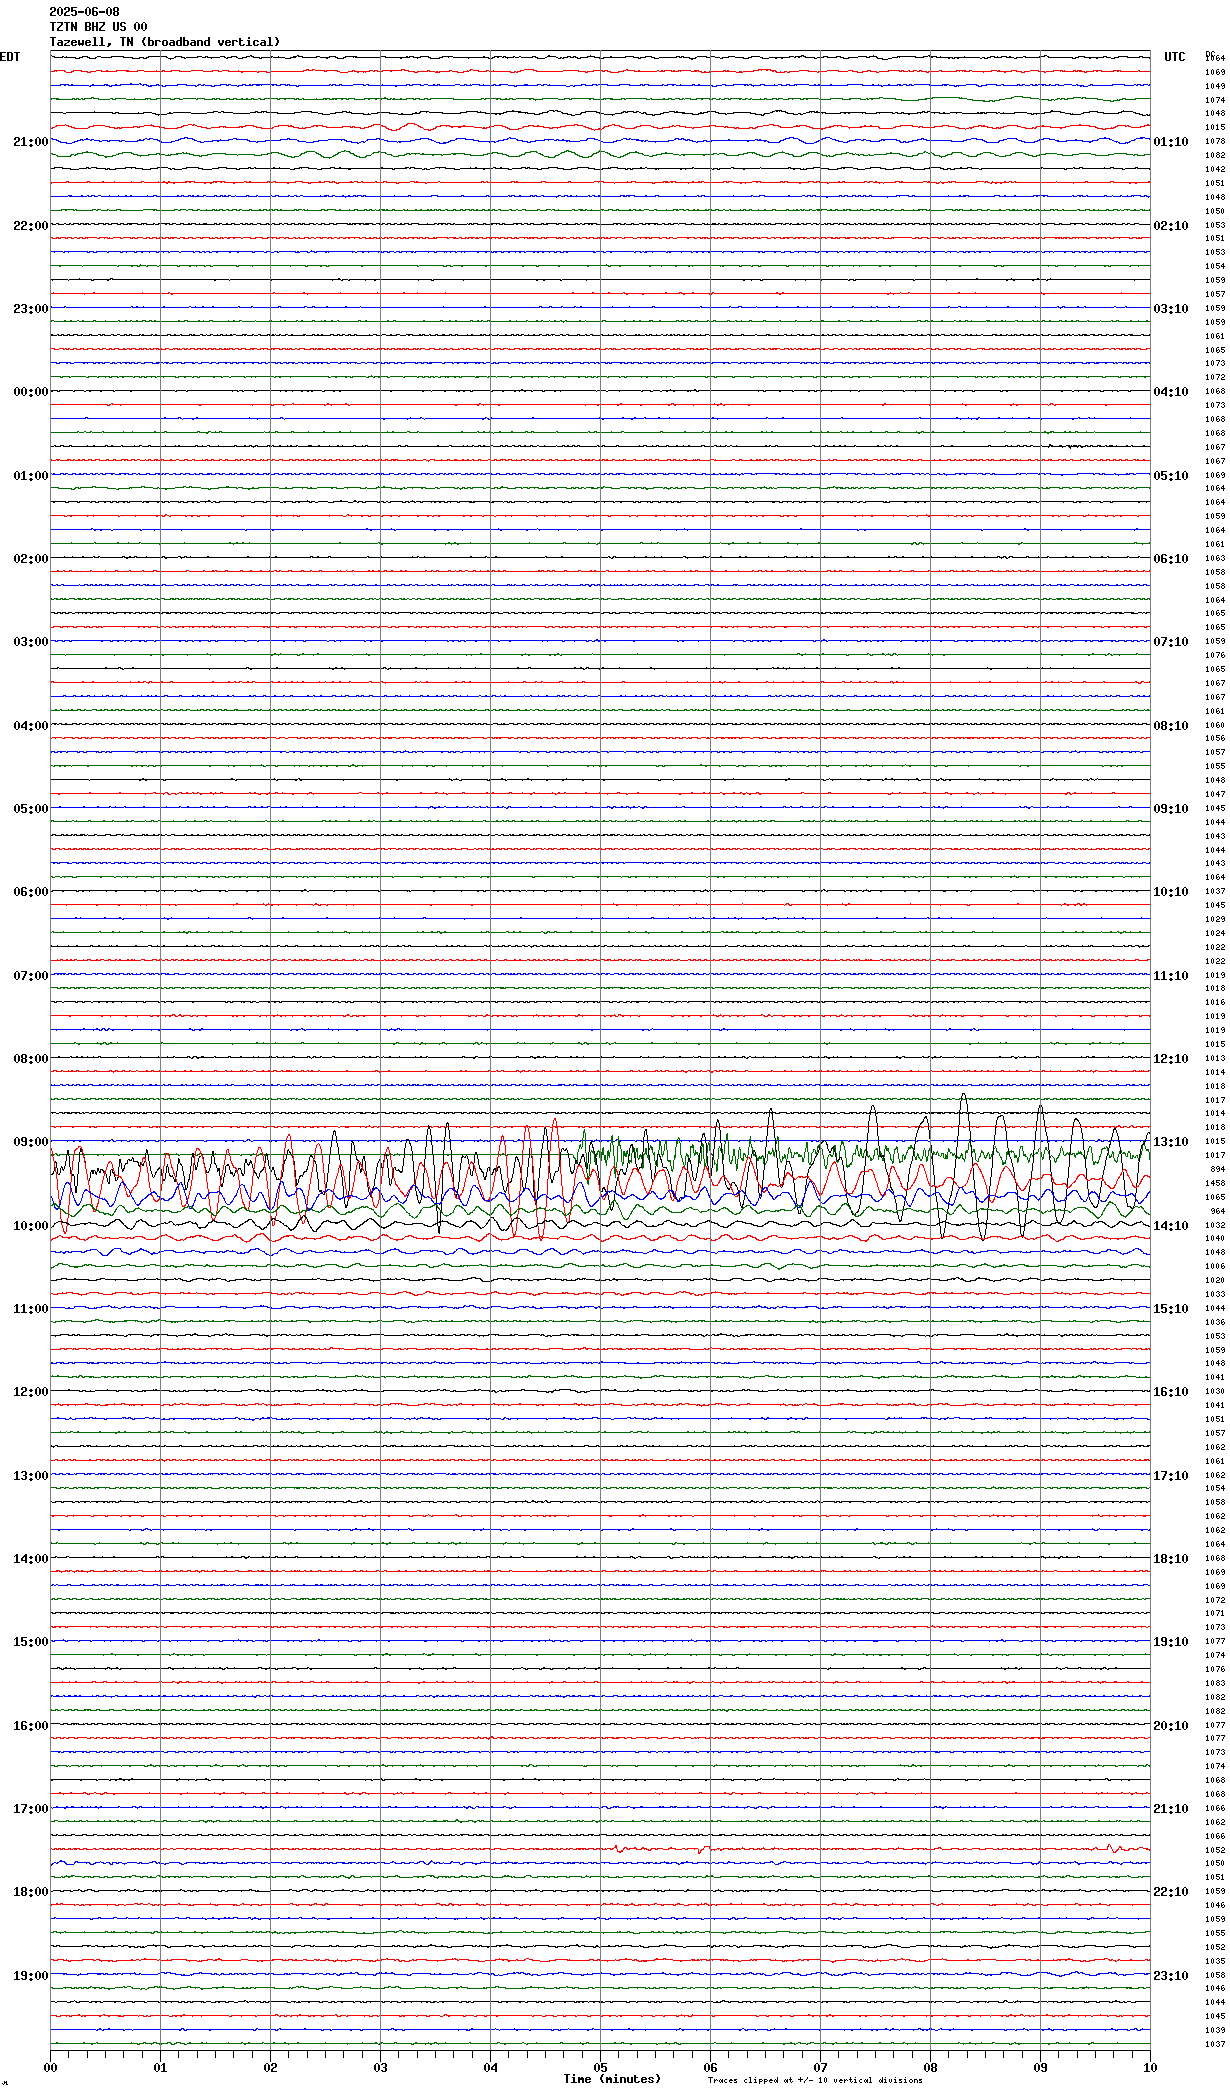Select the 22:00 EDT time label
The image size is (1230, 2094).
click(x=31, y=226)
